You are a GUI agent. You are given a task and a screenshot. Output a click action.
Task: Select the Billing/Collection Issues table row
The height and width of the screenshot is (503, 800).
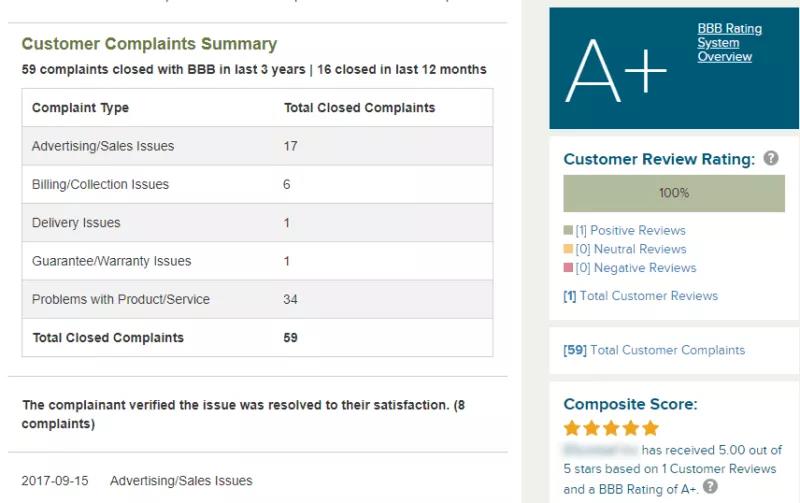pyautogui.click(x=257, y=185)
